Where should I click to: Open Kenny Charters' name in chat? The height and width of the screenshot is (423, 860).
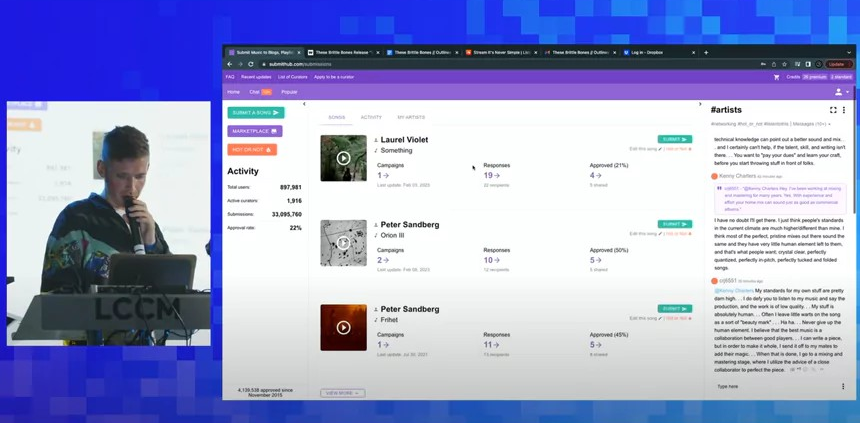tap(737, 176)
